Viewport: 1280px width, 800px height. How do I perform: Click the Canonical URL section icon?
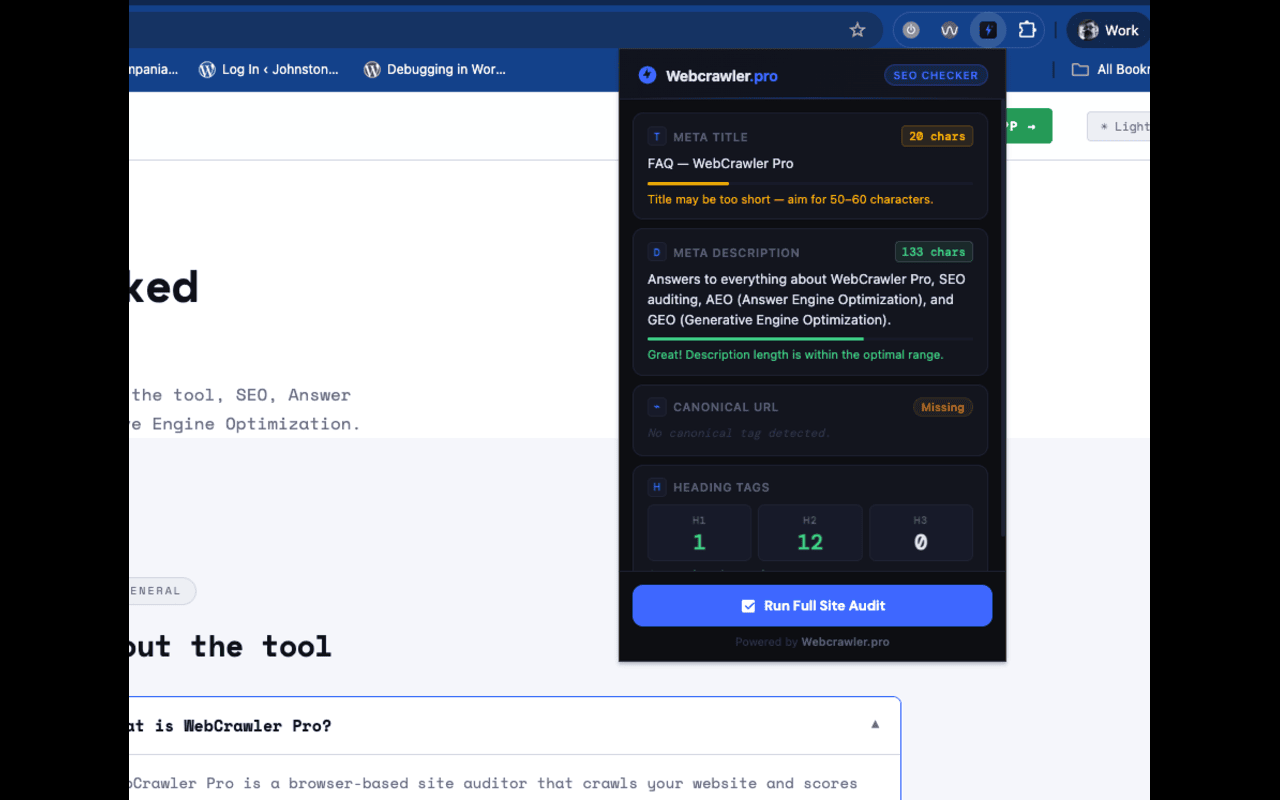coord(657,407)
